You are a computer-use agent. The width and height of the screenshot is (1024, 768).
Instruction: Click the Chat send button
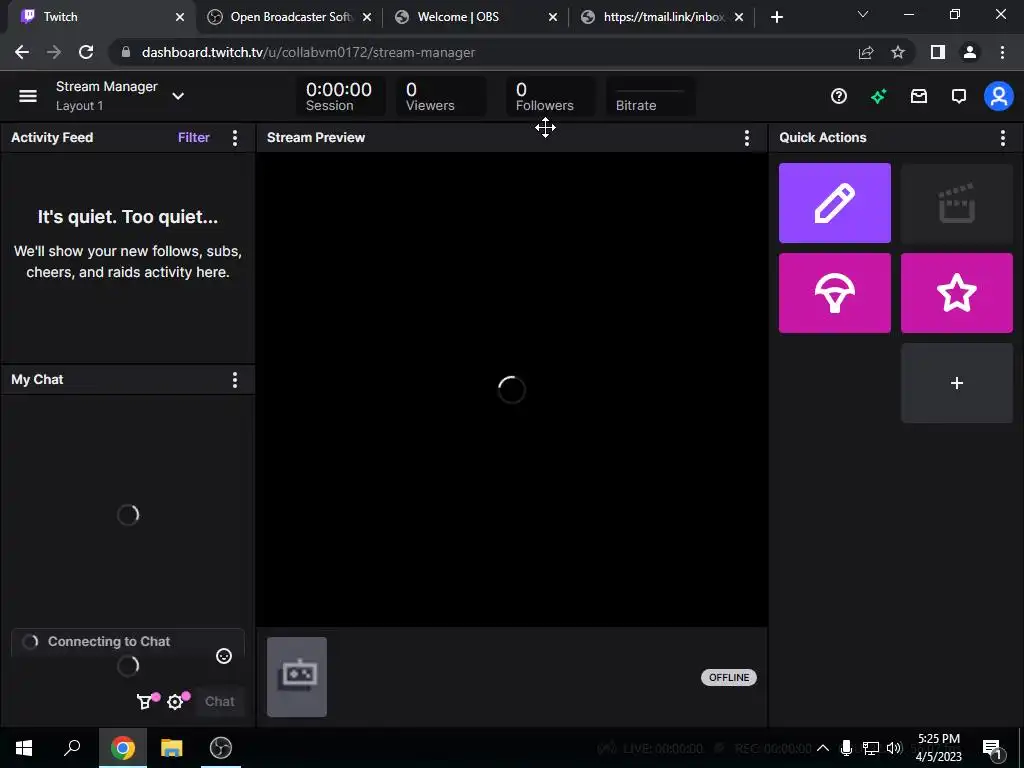220,701
